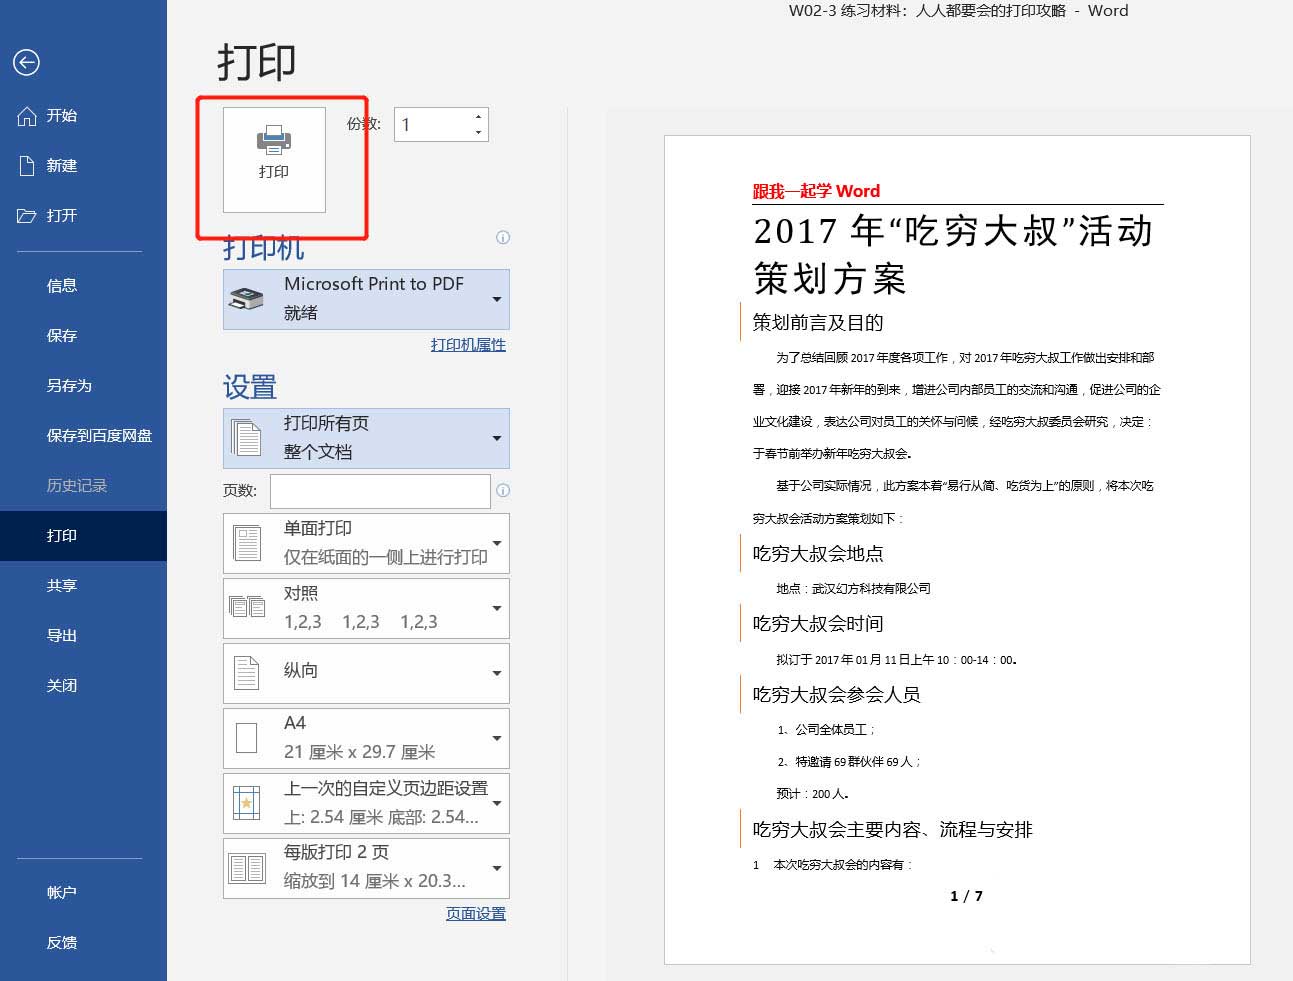Viewport: 1293px width, 981px height.
Task: Click the back arrow icon
Action: pyautogui.click(x=26, y=62)
